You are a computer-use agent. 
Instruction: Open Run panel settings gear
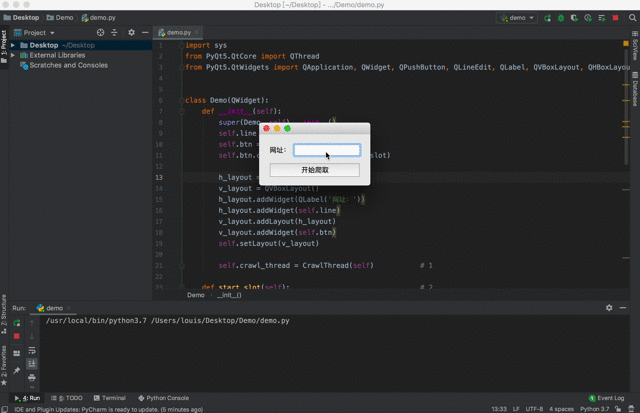(609, 308)
